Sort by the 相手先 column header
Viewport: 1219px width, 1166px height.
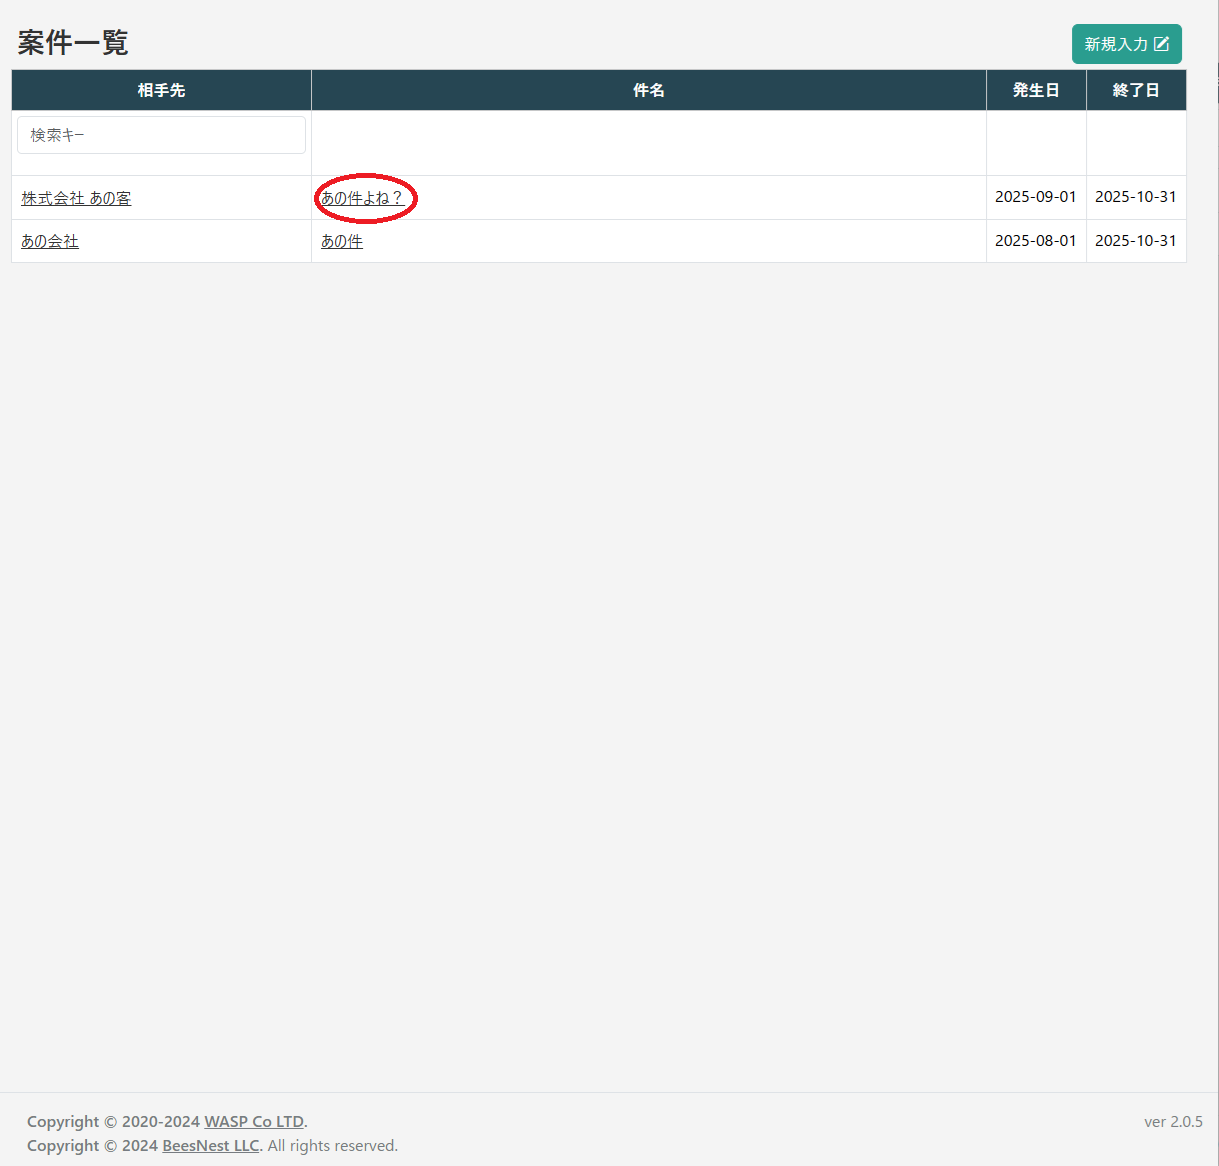pos(161,90)
